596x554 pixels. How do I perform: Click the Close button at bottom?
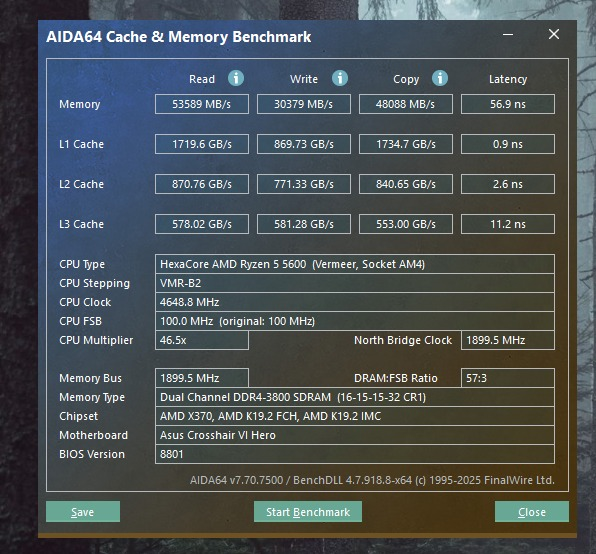pos(532,511)
